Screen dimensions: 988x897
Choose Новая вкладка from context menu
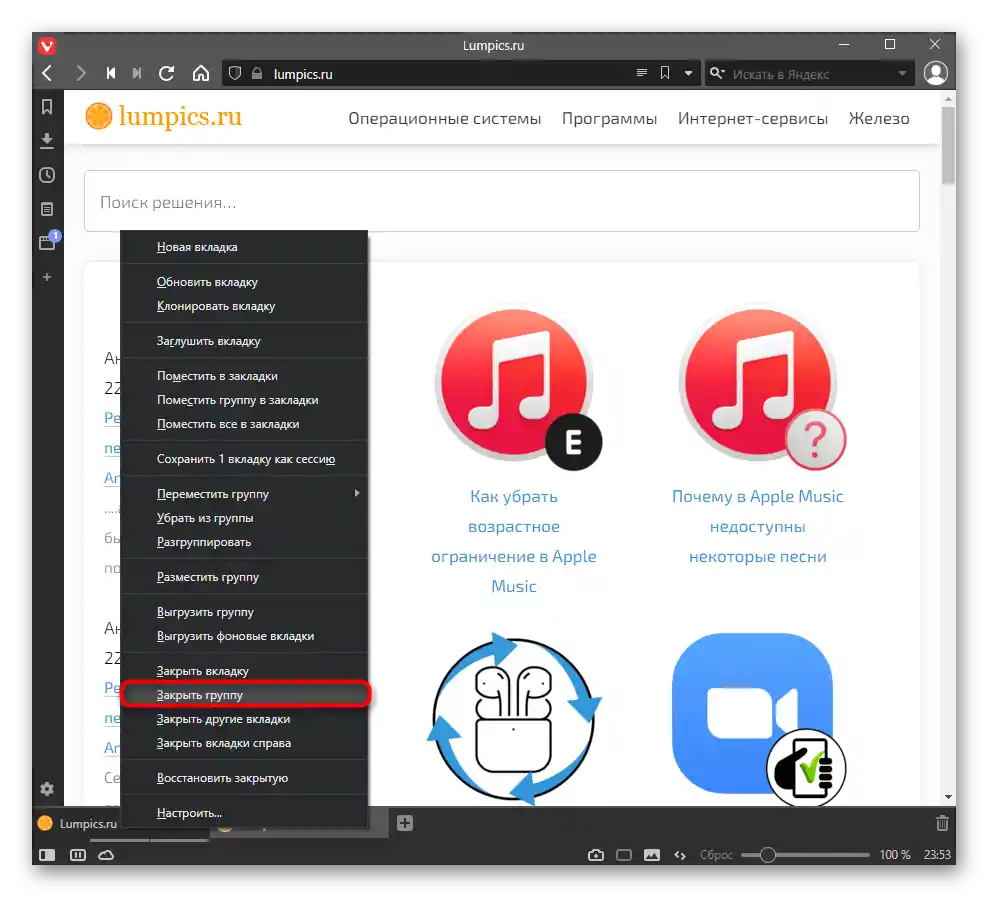[x=244, y=247]
